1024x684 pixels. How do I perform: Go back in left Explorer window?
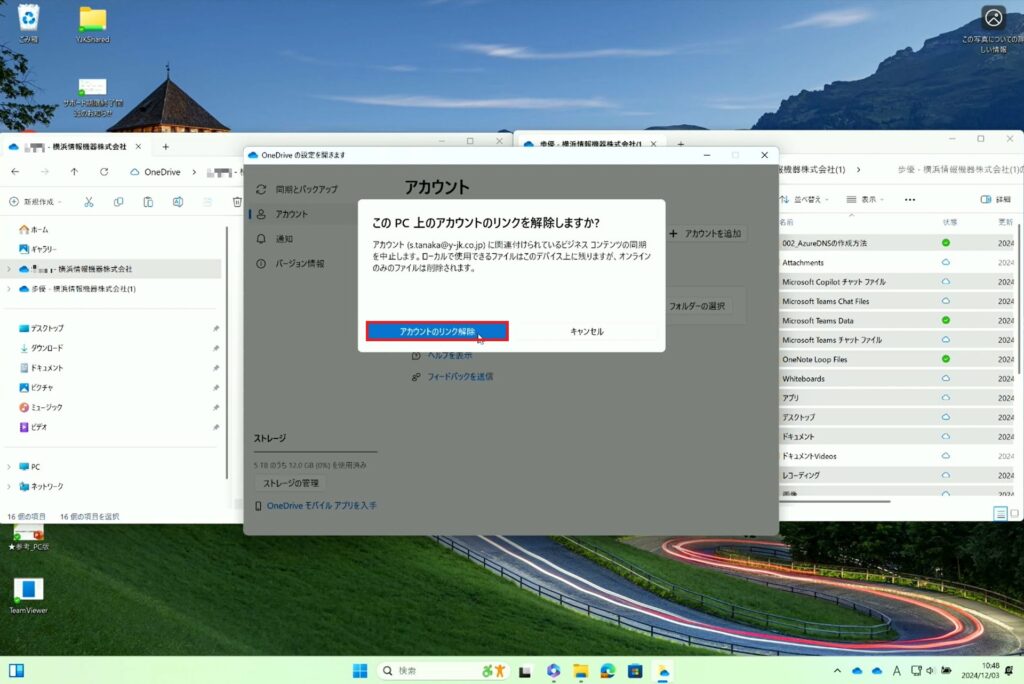15,172
